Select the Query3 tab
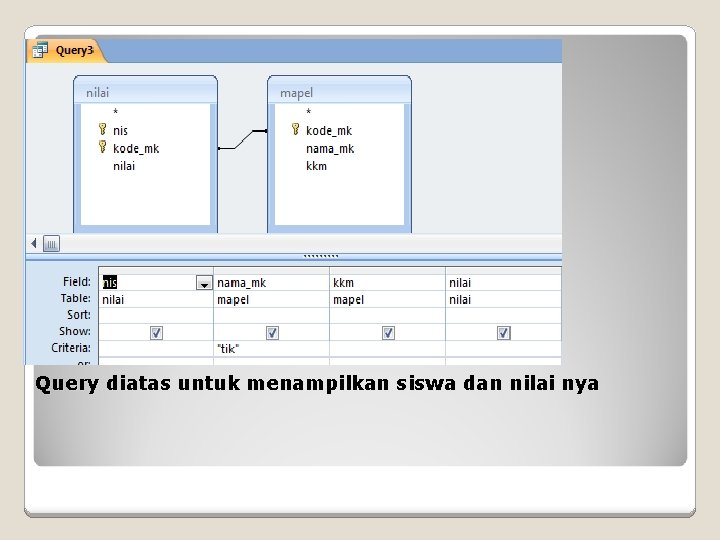This screenshot has height=540, width=720. click(65, 50)
